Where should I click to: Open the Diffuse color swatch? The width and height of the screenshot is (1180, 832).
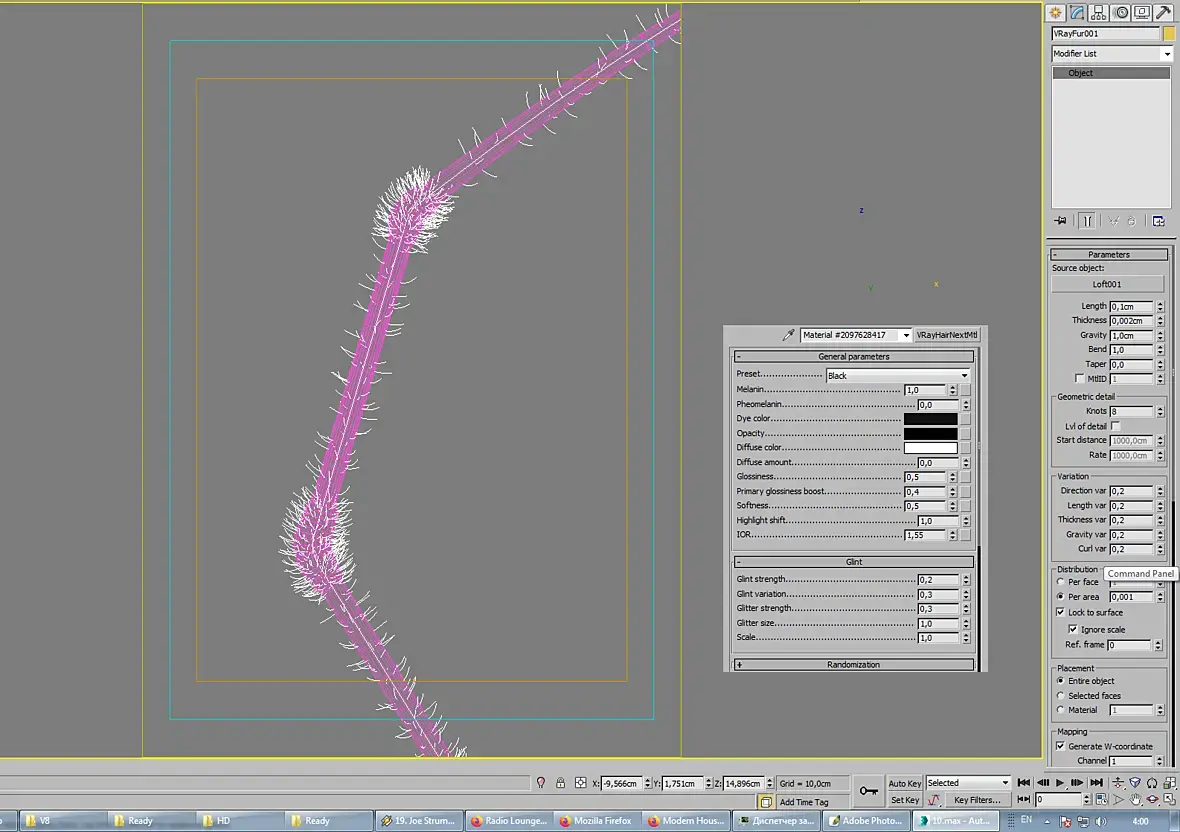930,448
